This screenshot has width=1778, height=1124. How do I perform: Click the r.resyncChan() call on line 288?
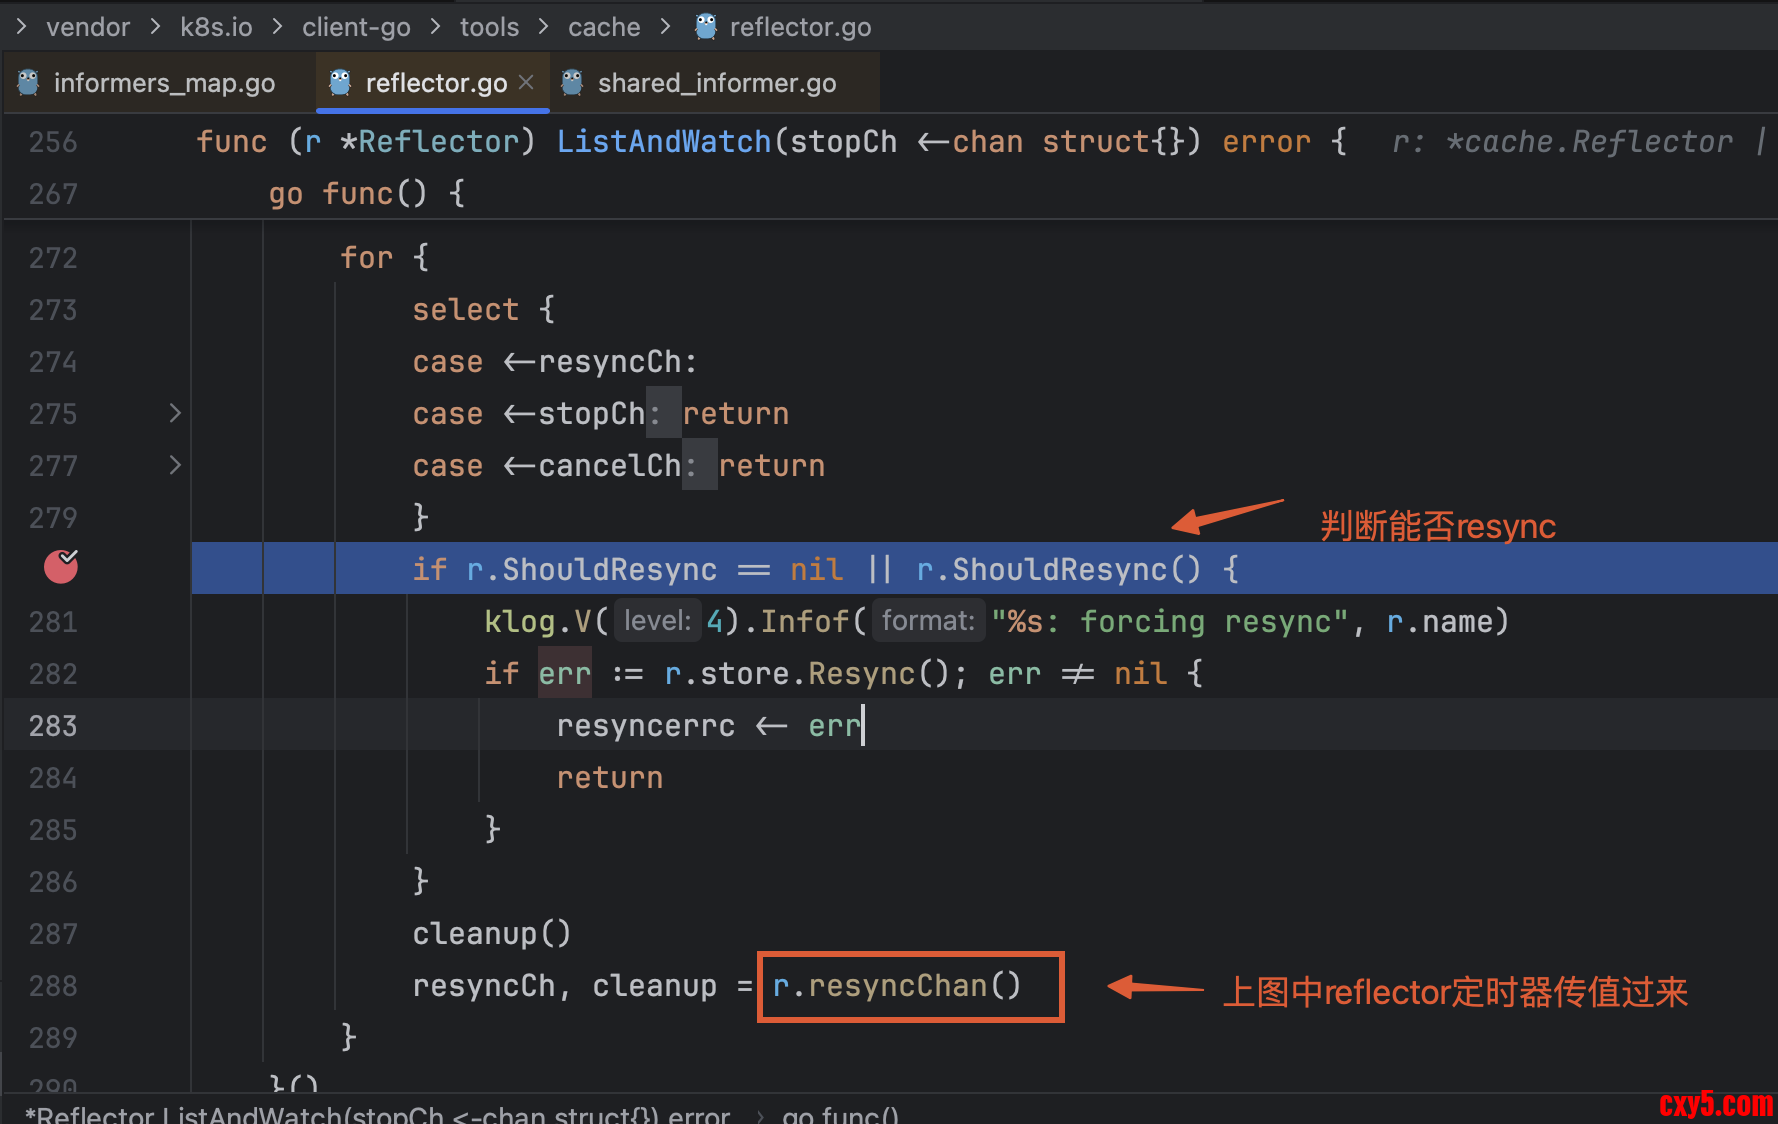[897, 986]
